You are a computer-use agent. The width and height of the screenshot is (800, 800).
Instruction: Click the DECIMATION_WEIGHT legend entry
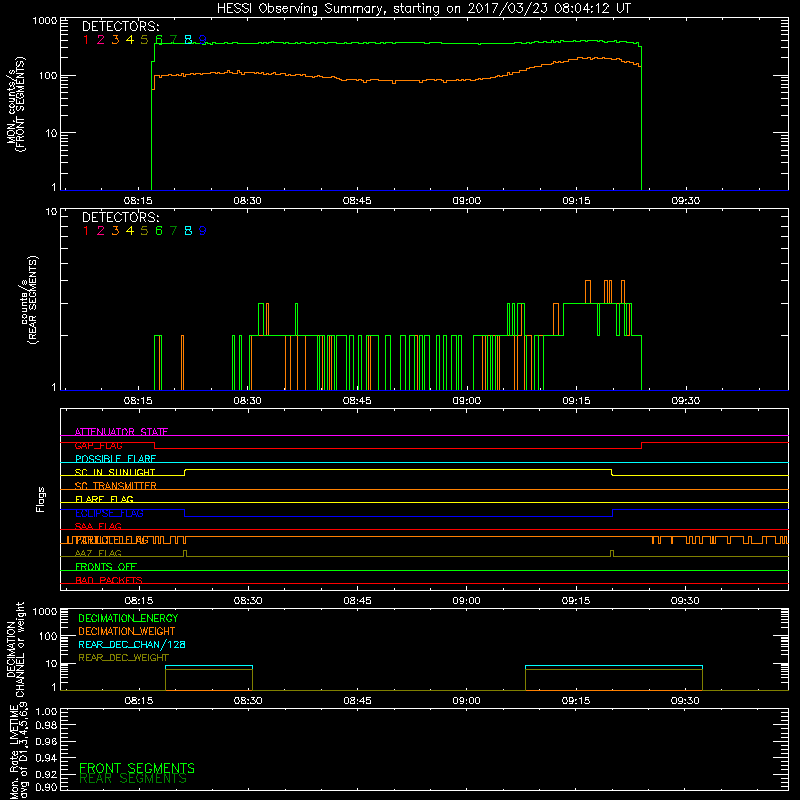point(127,632)
